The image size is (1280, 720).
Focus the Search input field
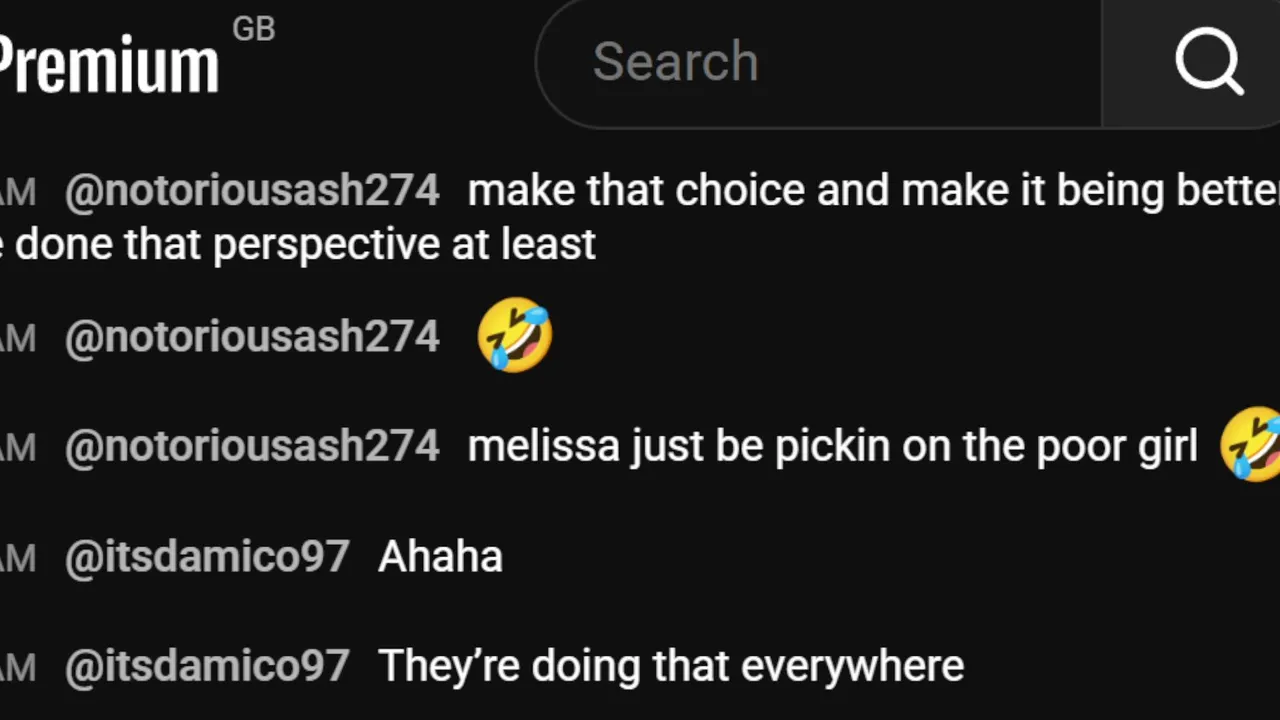(820, 62)
